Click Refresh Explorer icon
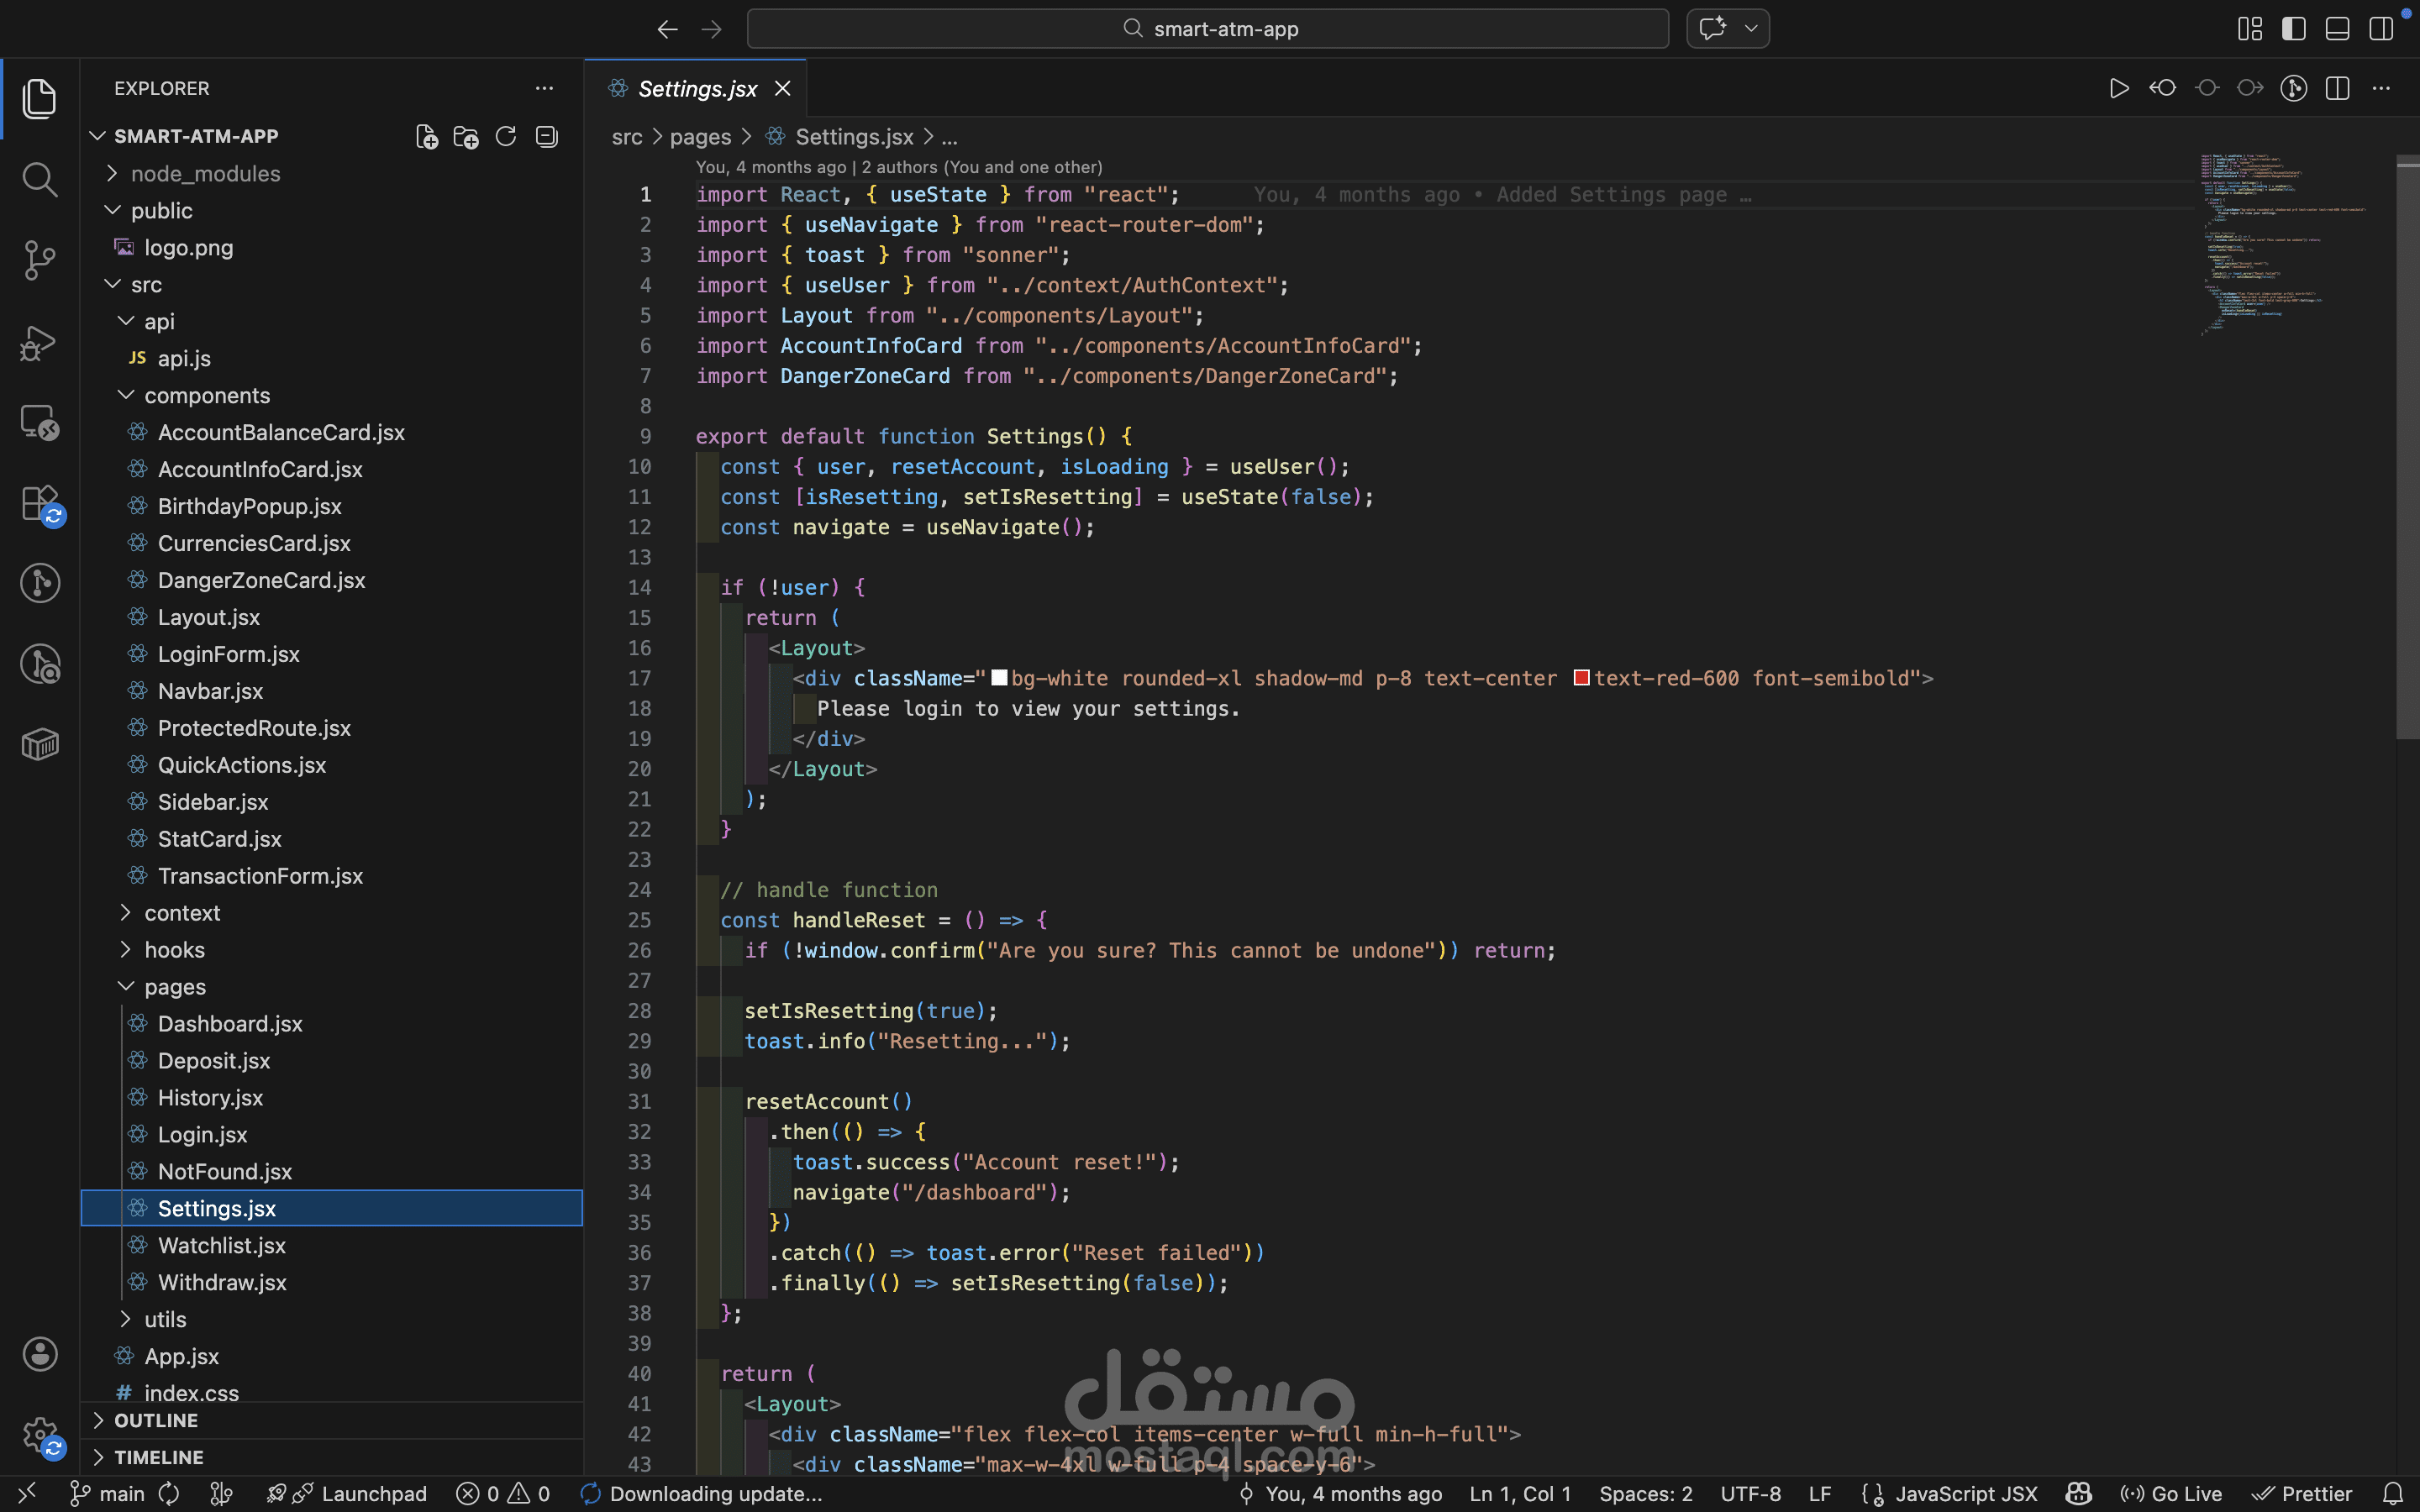Viewport: 2420px width, 1512px height. 506,137
